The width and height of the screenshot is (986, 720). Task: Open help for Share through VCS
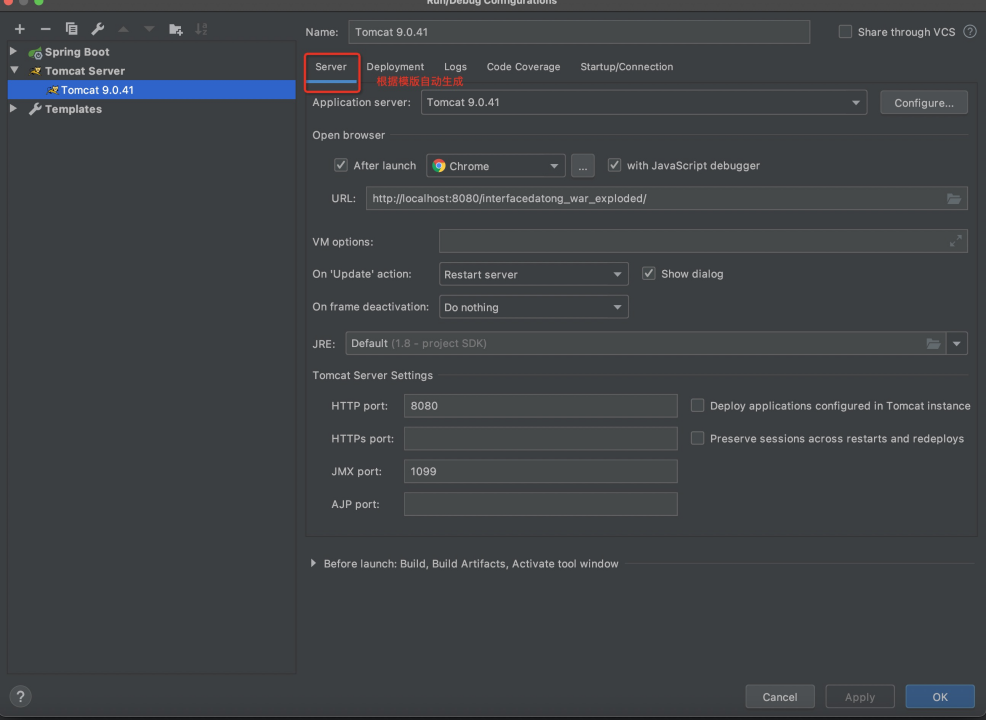[x=970, y=31]
